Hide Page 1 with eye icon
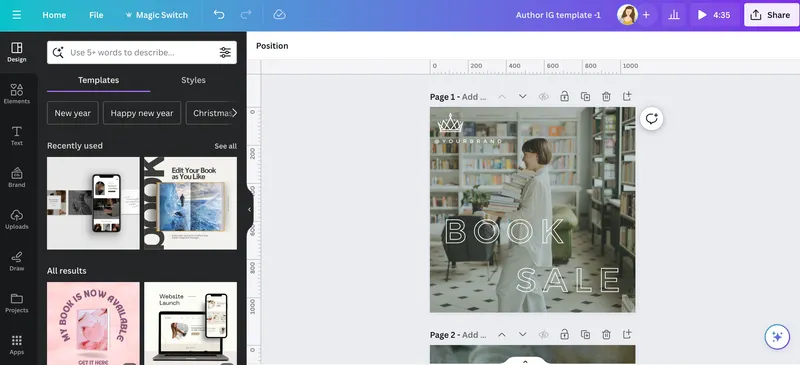The image size is (800, 365). (543, 96)
